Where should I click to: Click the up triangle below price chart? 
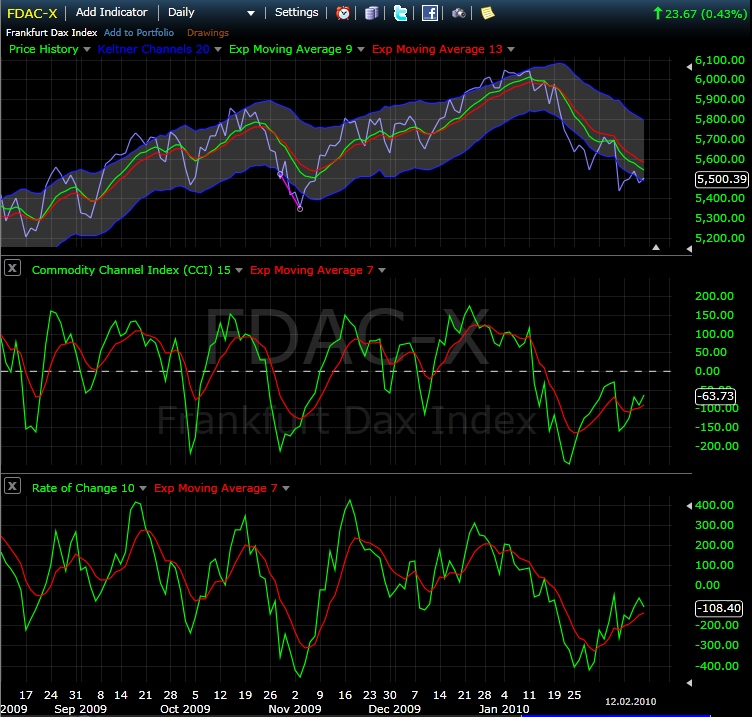tap(656, 247)
